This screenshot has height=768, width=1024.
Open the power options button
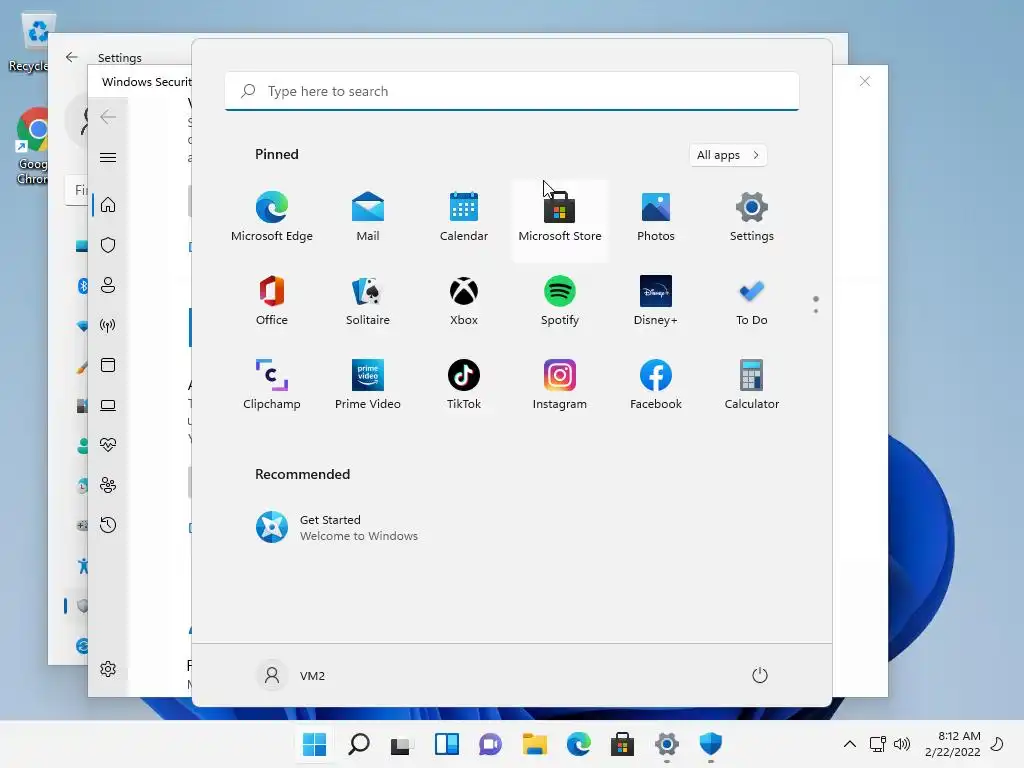pos(760,675)
